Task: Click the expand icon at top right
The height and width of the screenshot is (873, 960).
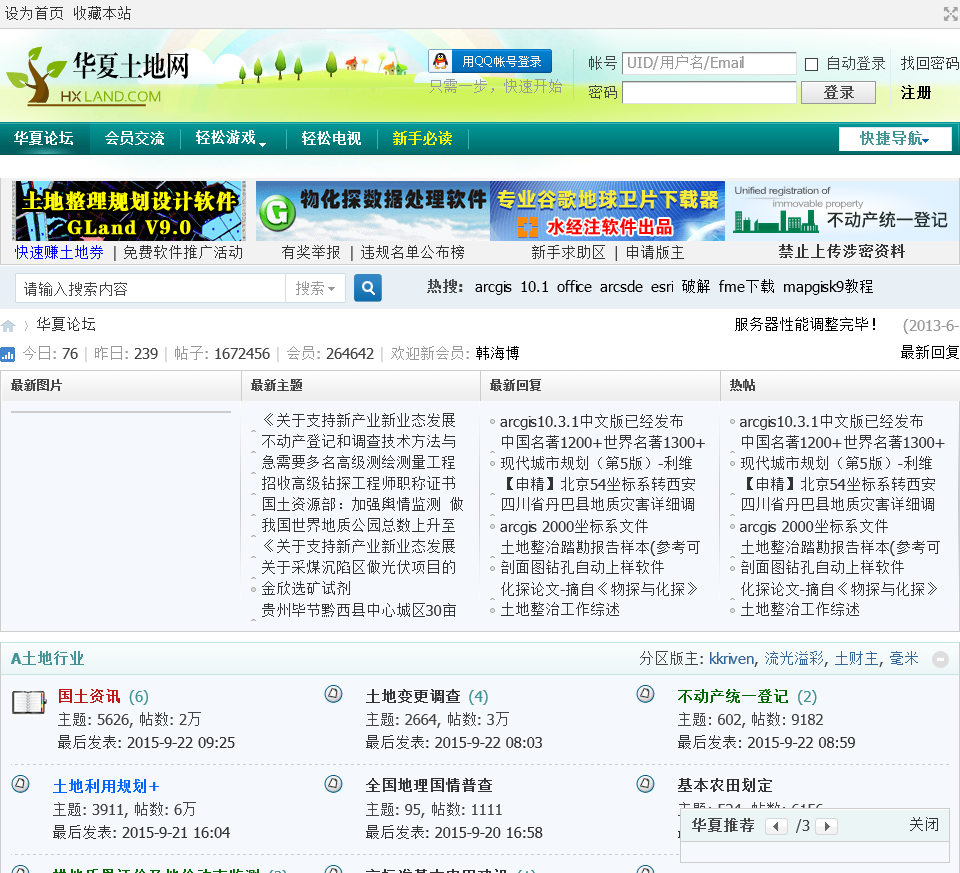Action: 951,14
